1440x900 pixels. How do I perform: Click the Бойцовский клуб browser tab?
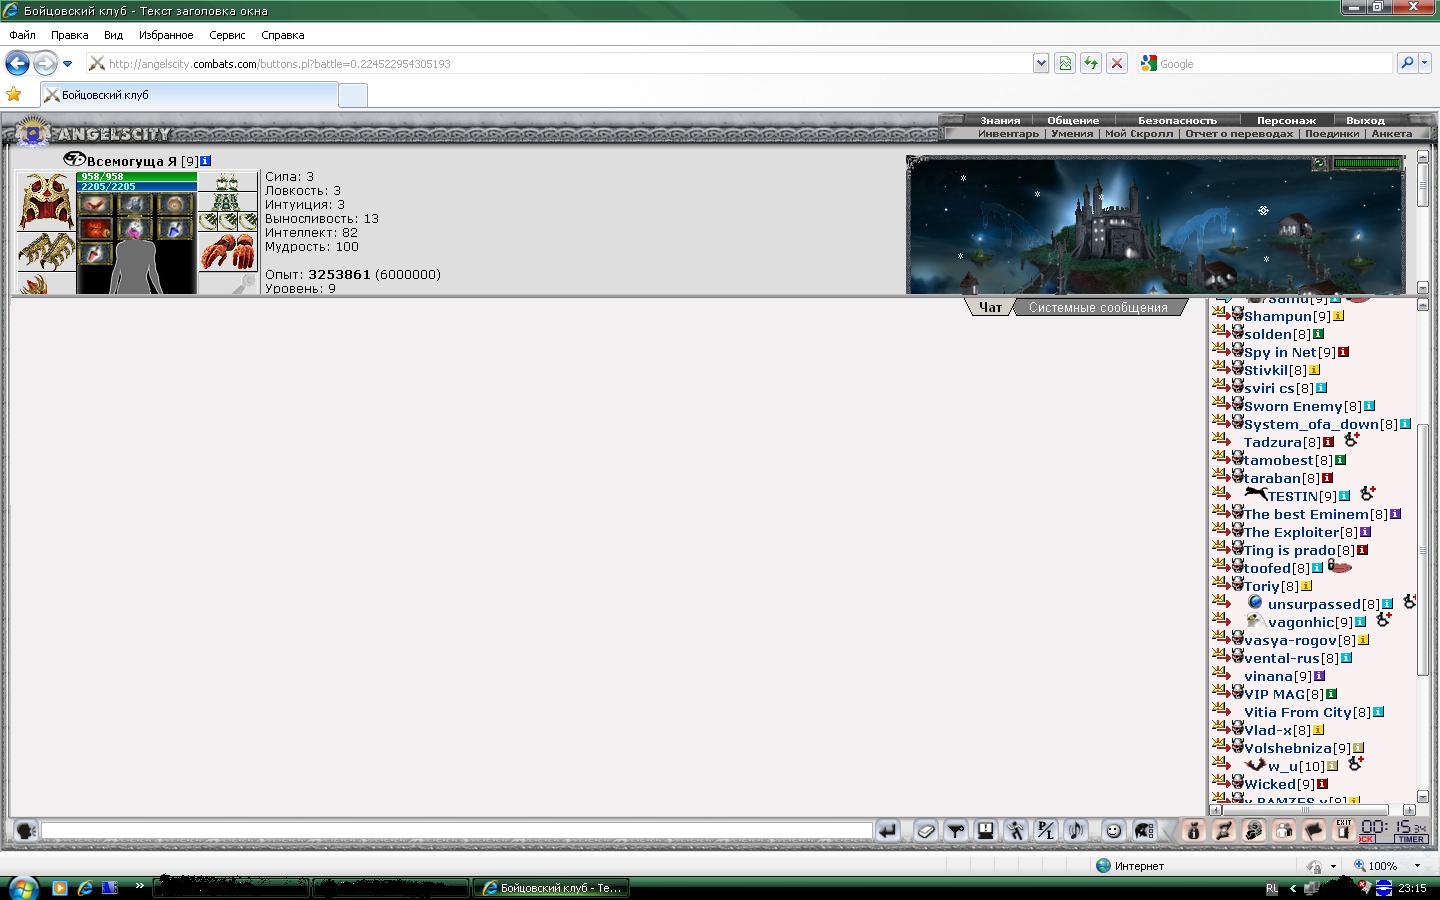tap(189, 95)
